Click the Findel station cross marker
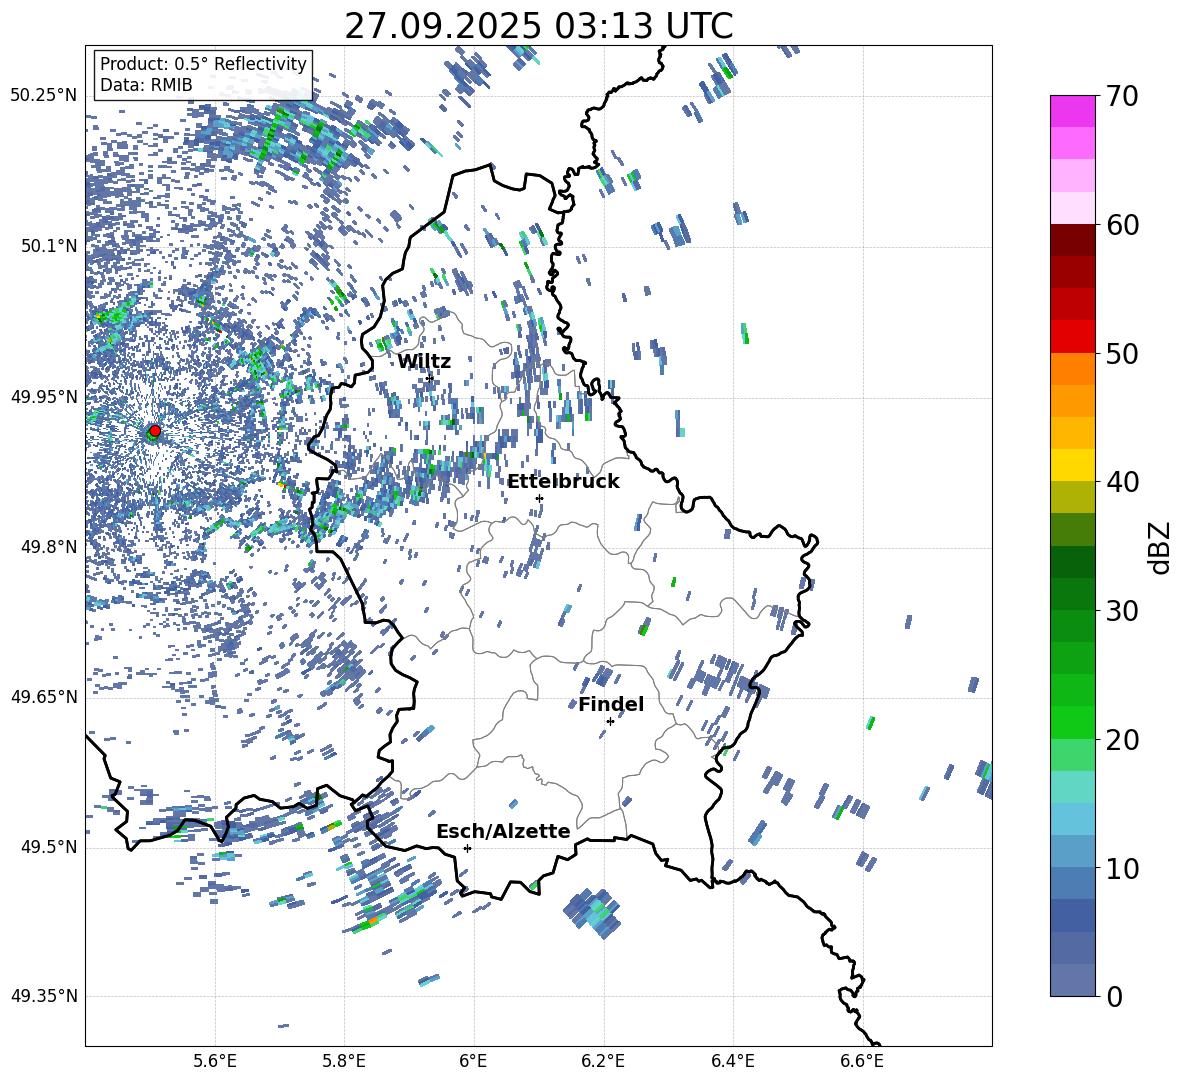The image size is (1184, 1081). [610, 722]
